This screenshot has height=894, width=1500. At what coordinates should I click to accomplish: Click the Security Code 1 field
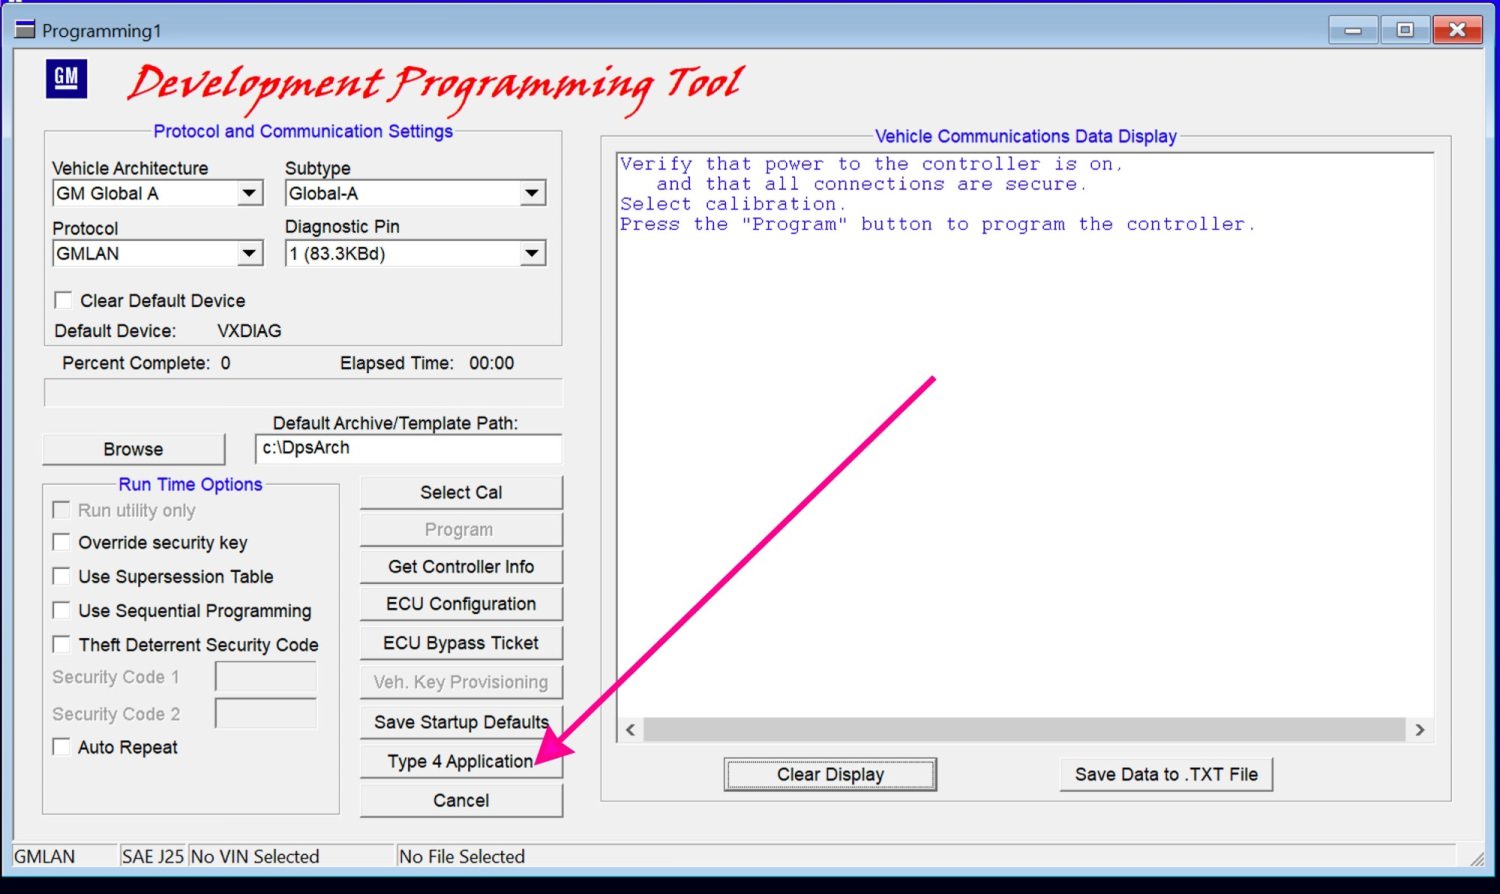coord(266,676)
